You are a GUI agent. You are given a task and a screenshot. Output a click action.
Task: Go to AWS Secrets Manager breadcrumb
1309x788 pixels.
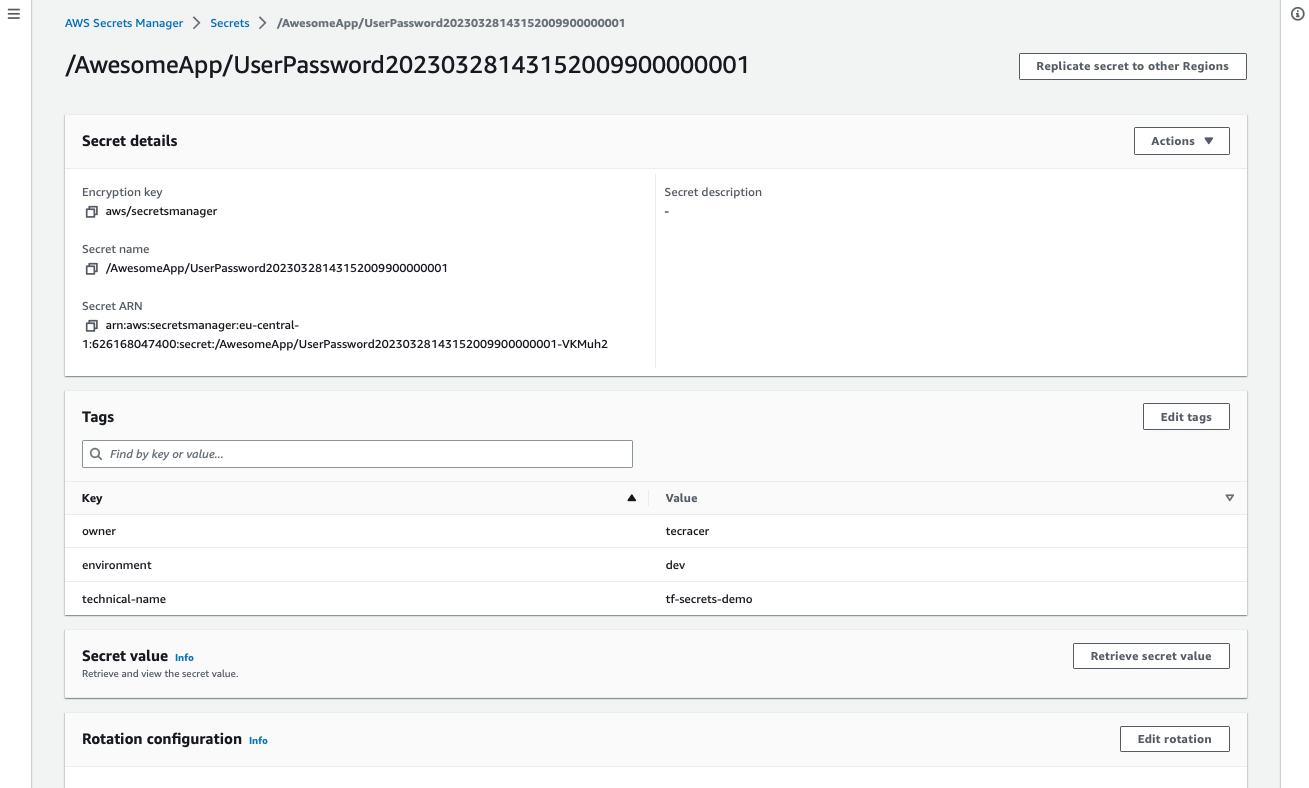(124, 23)
